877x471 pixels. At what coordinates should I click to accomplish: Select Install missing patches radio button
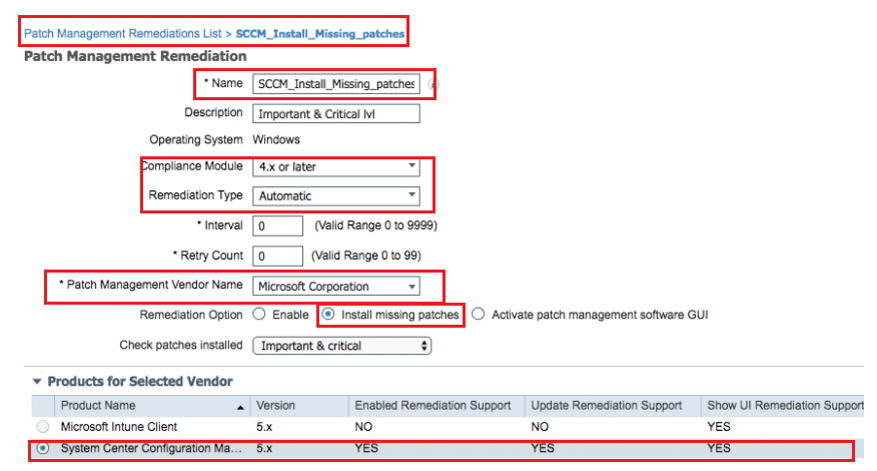tap(328, 314)
